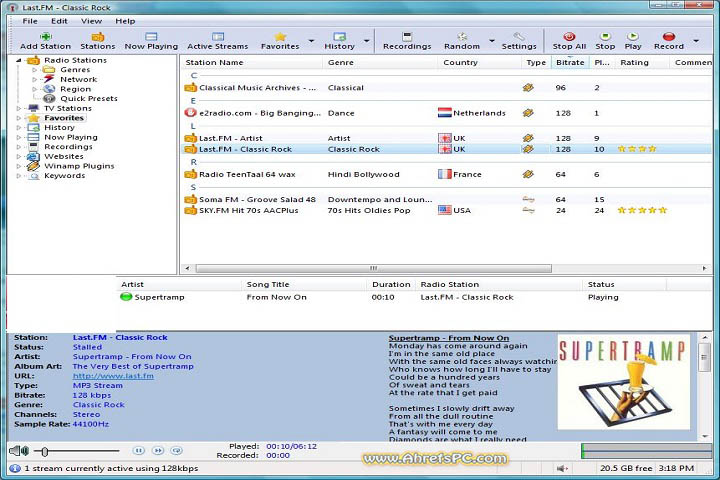Pick a Random station from toolbar
This screenshot has height=480, width=720.
(462, 40)
